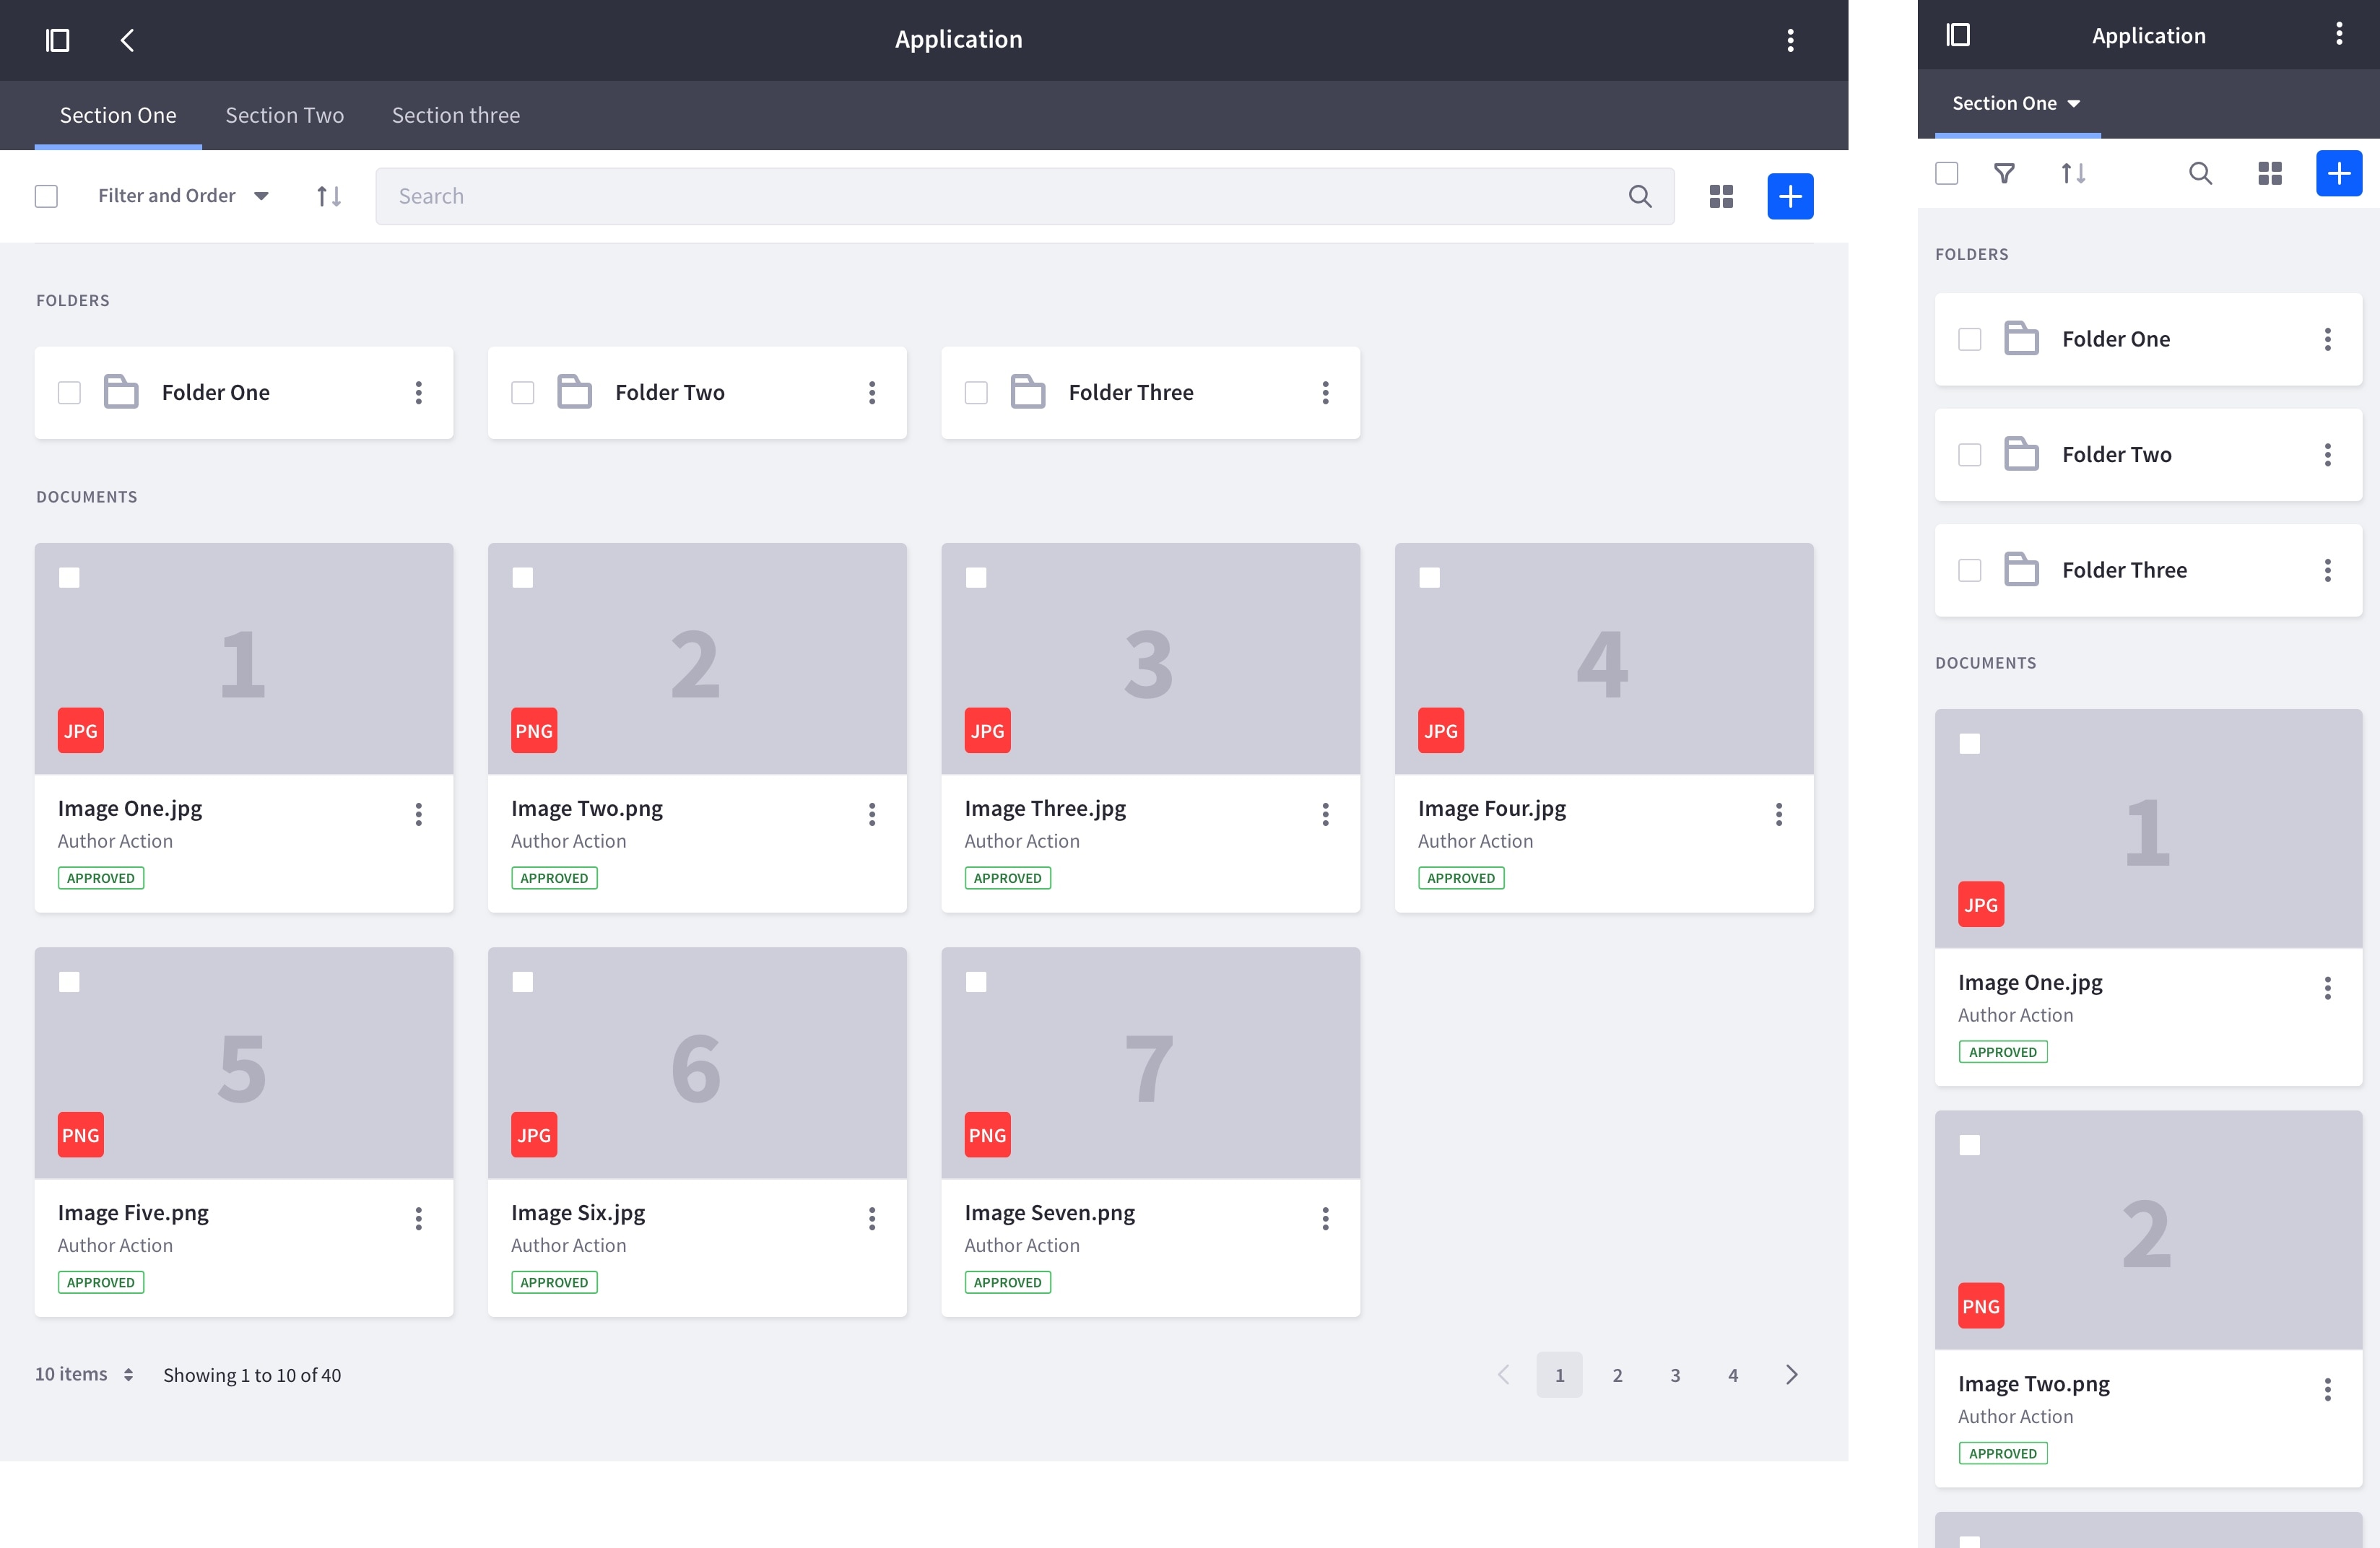Click the blue plus button in the main toolbar
This screenshot has width=2380, height=1548.
coord(1790,196)
